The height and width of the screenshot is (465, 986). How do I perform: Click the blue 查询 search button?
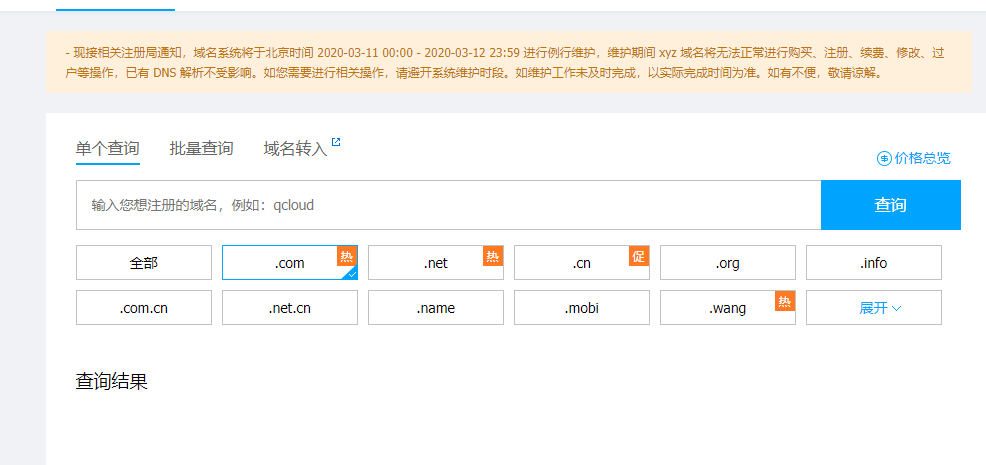pos(890,205)
